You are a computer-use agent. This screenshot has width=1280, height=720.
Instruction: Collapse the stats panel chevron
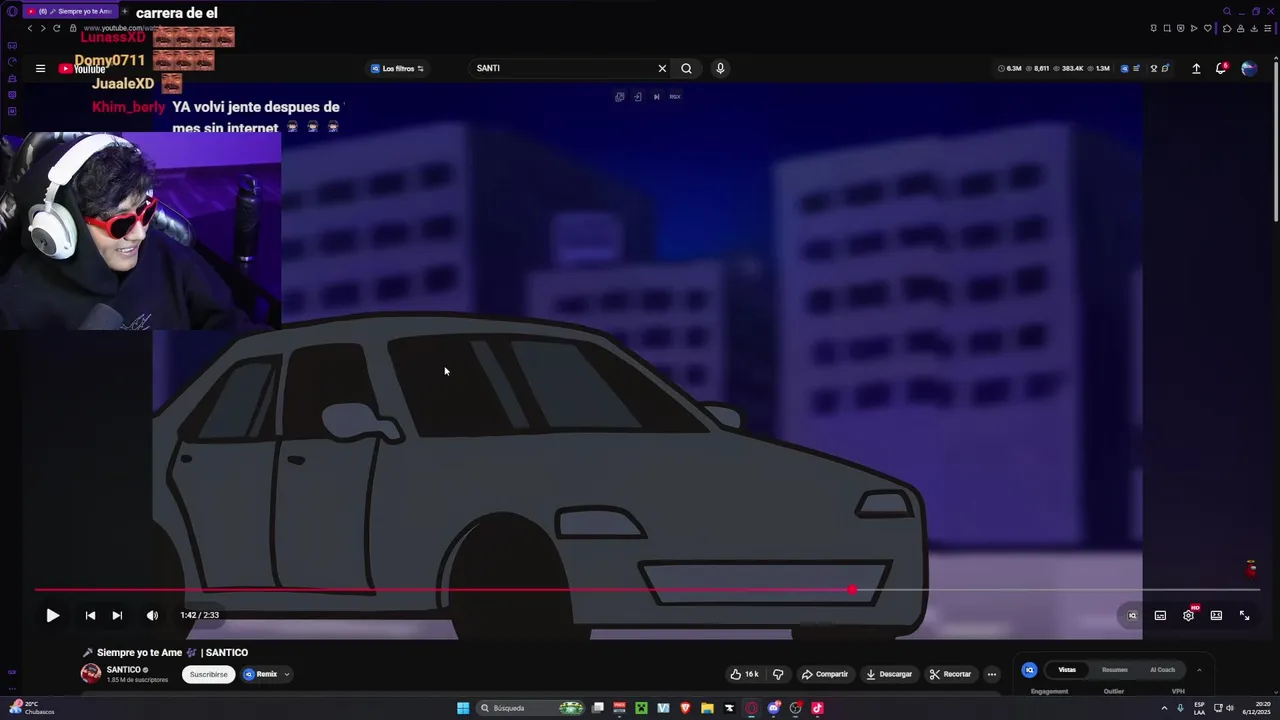1199,670
